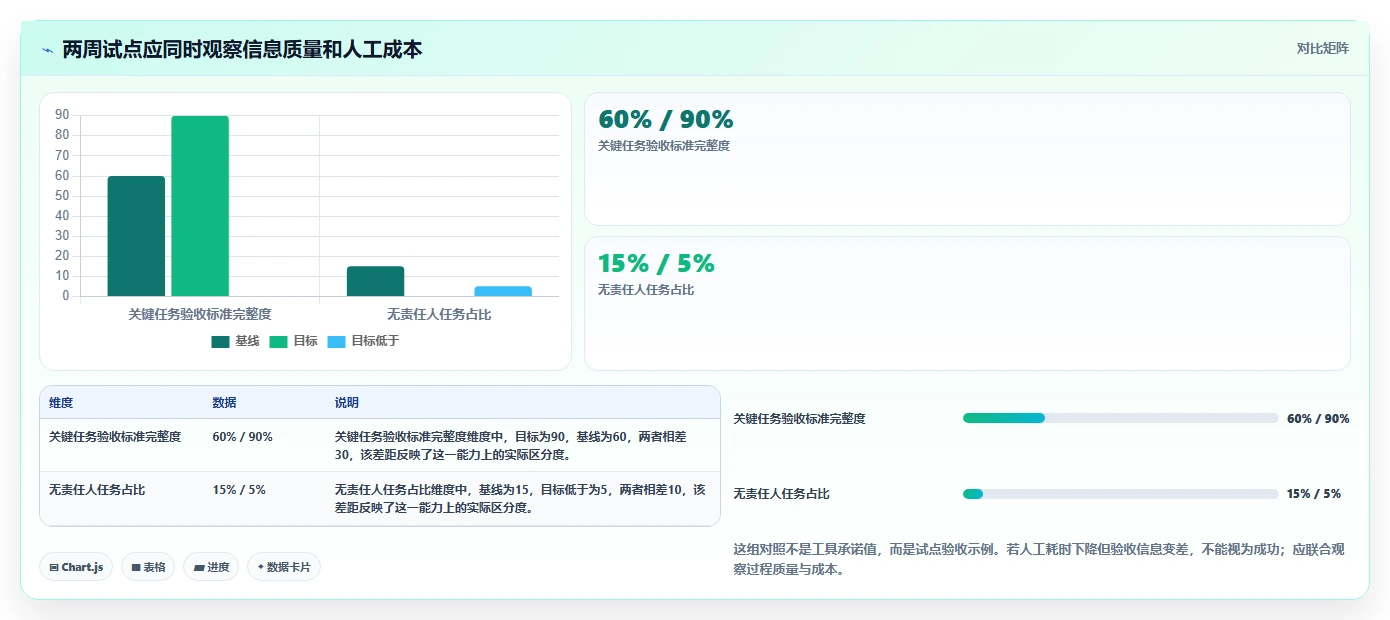Click the sparkle icon in 数据卡片 chip
1390x620 pixels.
260,567
